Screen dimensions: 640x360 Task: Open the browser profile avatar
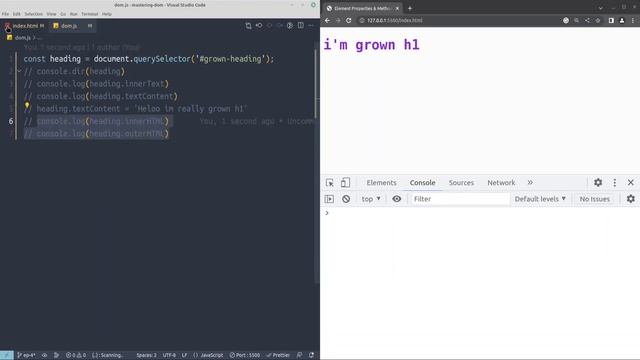point(622,20)
